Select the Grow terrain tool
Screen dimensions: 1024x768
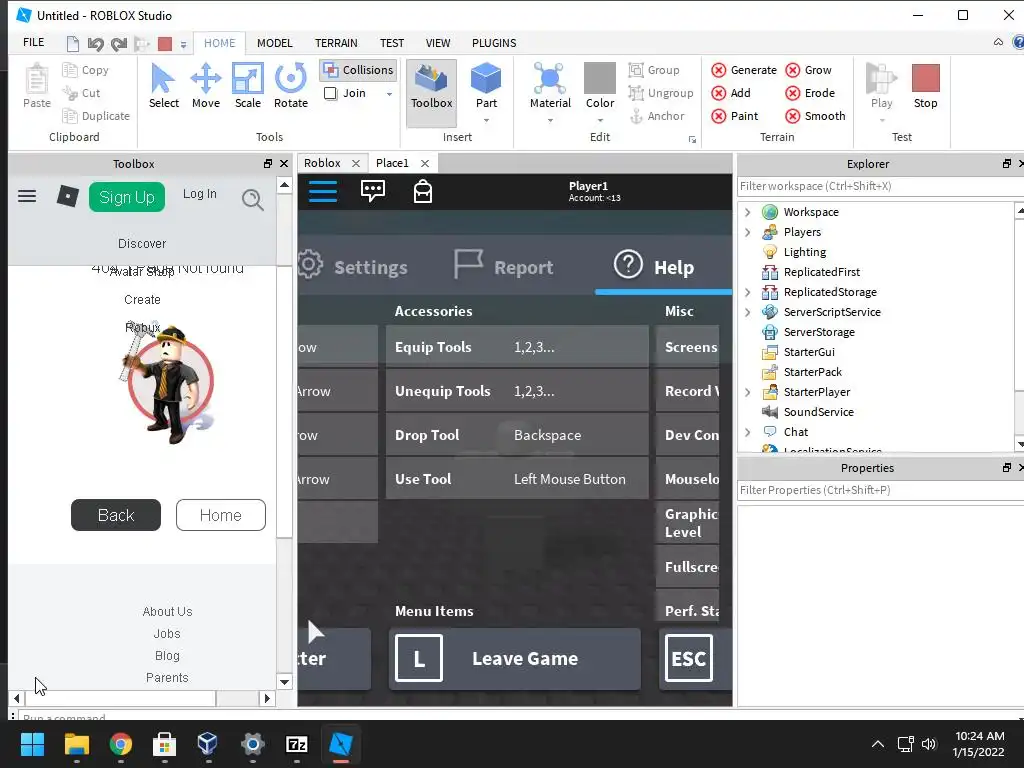click(808, 70)
